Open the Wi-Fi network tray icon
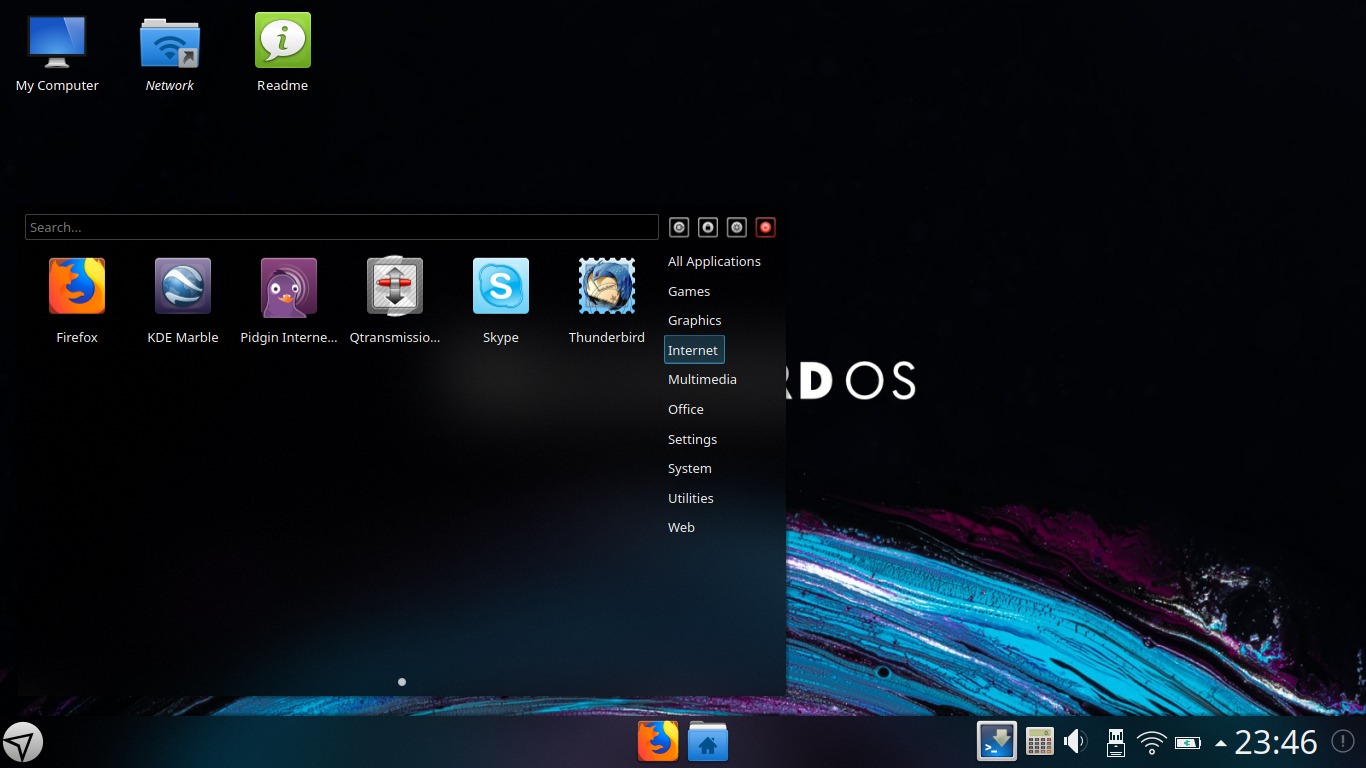The height and width of the screenshot is (768, 1366). pos(1152,743)
